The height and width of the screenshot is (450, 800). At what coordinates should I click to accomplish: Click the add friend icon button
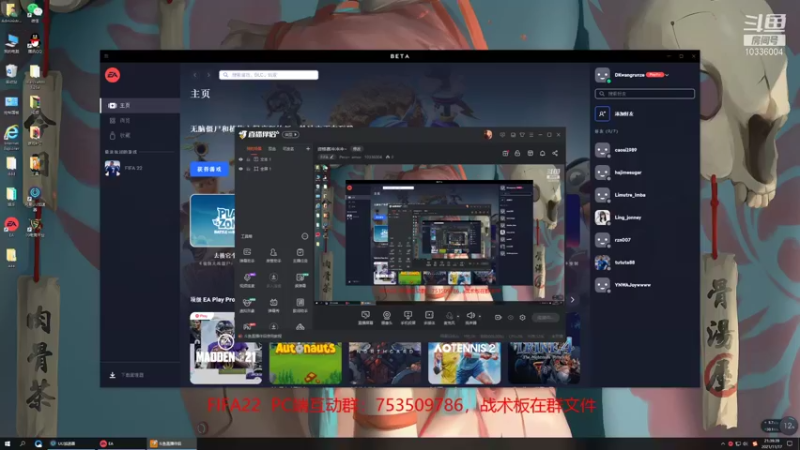[x=603, y=114]
